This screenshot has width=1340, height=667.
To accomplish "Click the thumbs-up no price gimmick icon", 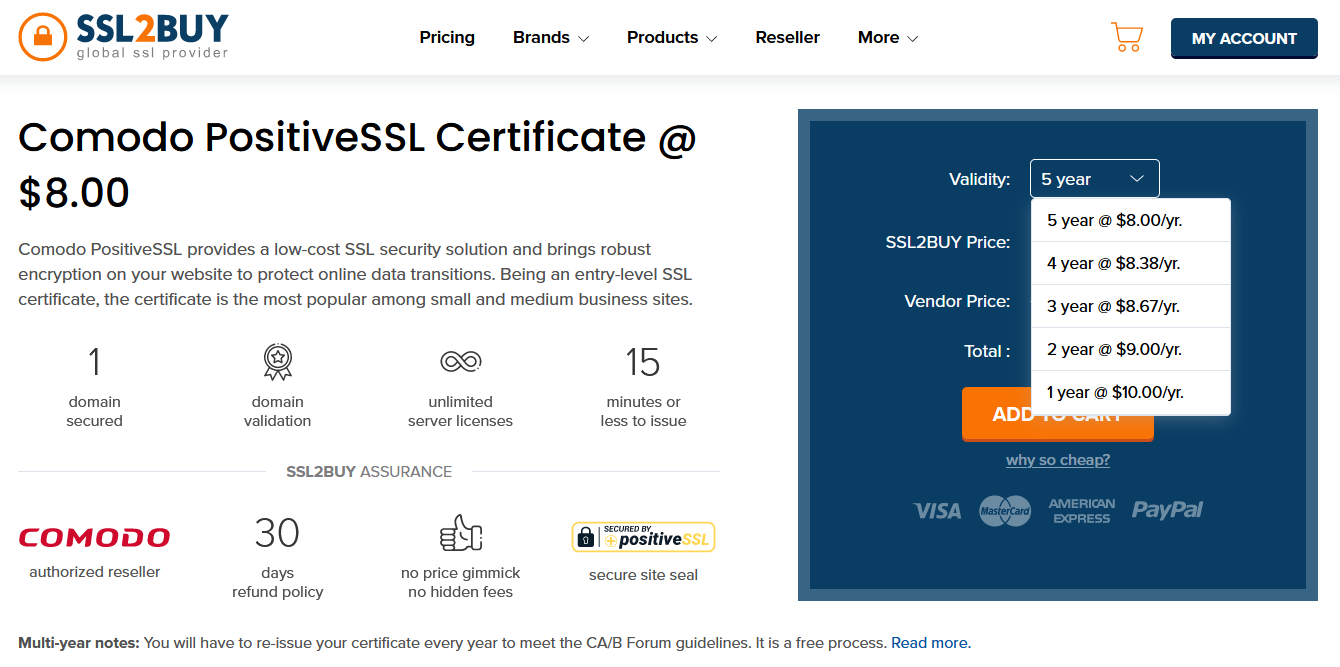I will coord(460,534).
